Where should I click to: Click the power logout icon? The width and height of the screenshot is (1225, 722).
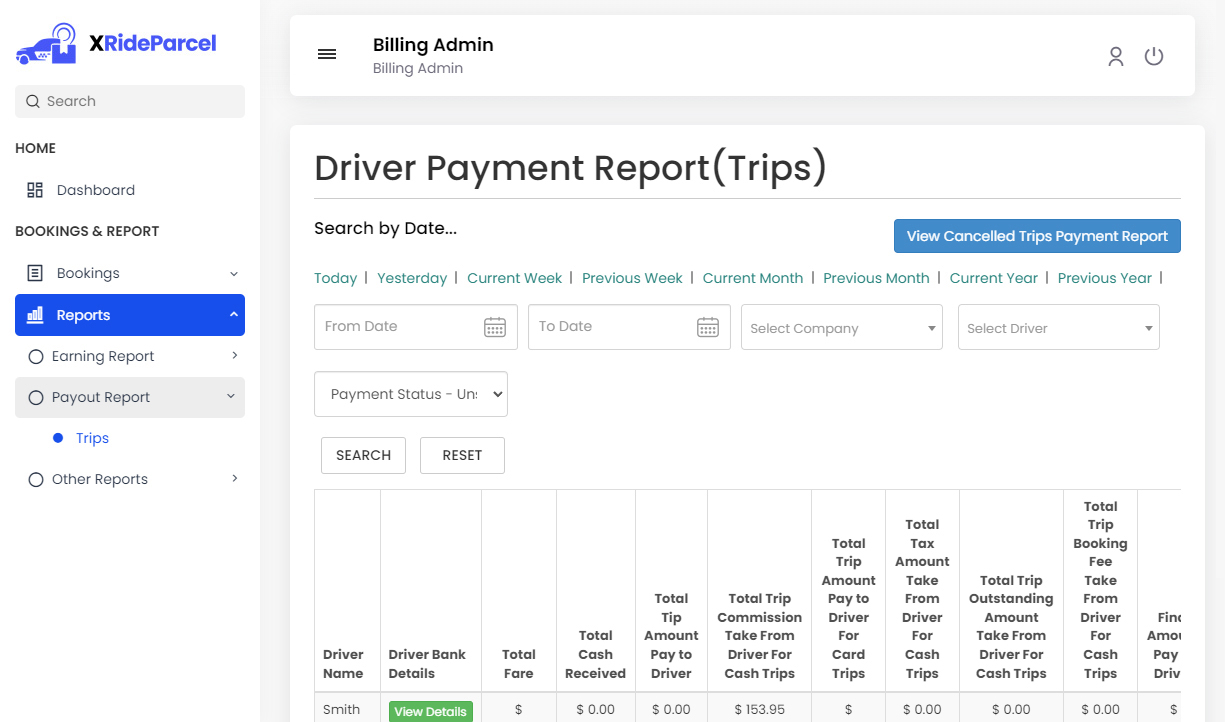1154,57
